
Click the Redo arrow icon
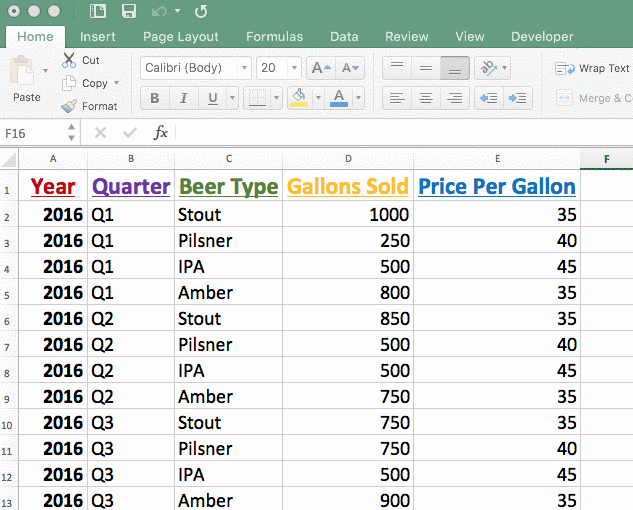201,11
